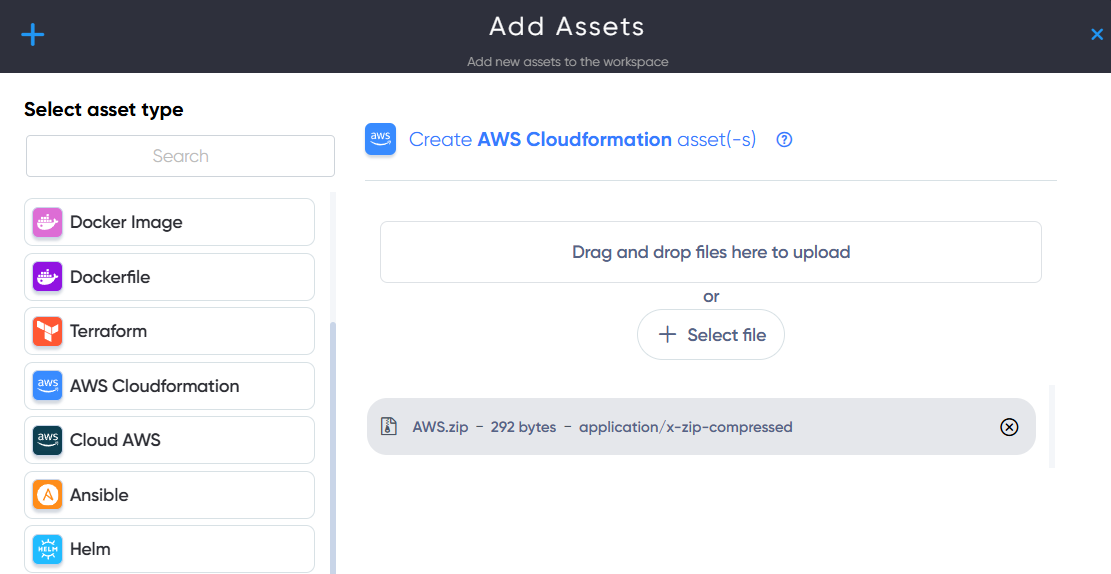Open the help question mark icon

click(x=784, y=140)
